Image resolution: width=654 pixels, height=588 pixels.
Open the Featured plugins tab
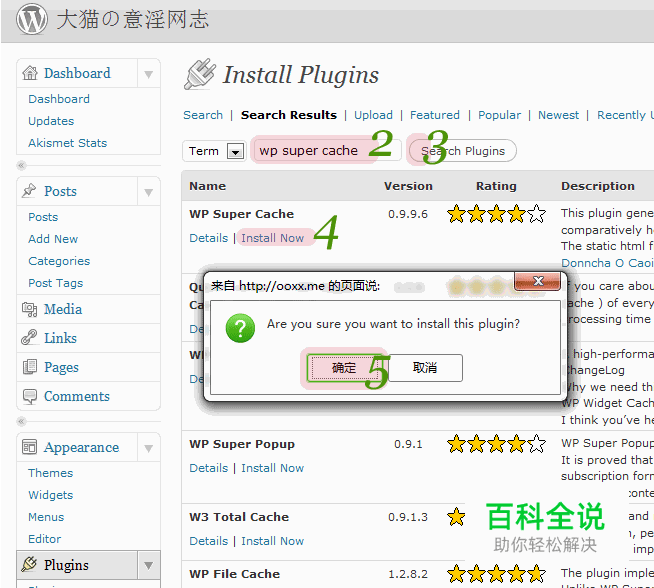435,115
